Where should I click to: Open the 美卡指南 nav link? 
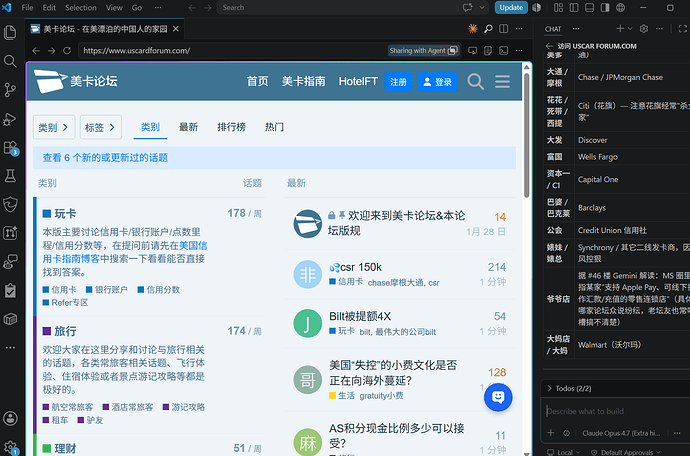[303, 81]
